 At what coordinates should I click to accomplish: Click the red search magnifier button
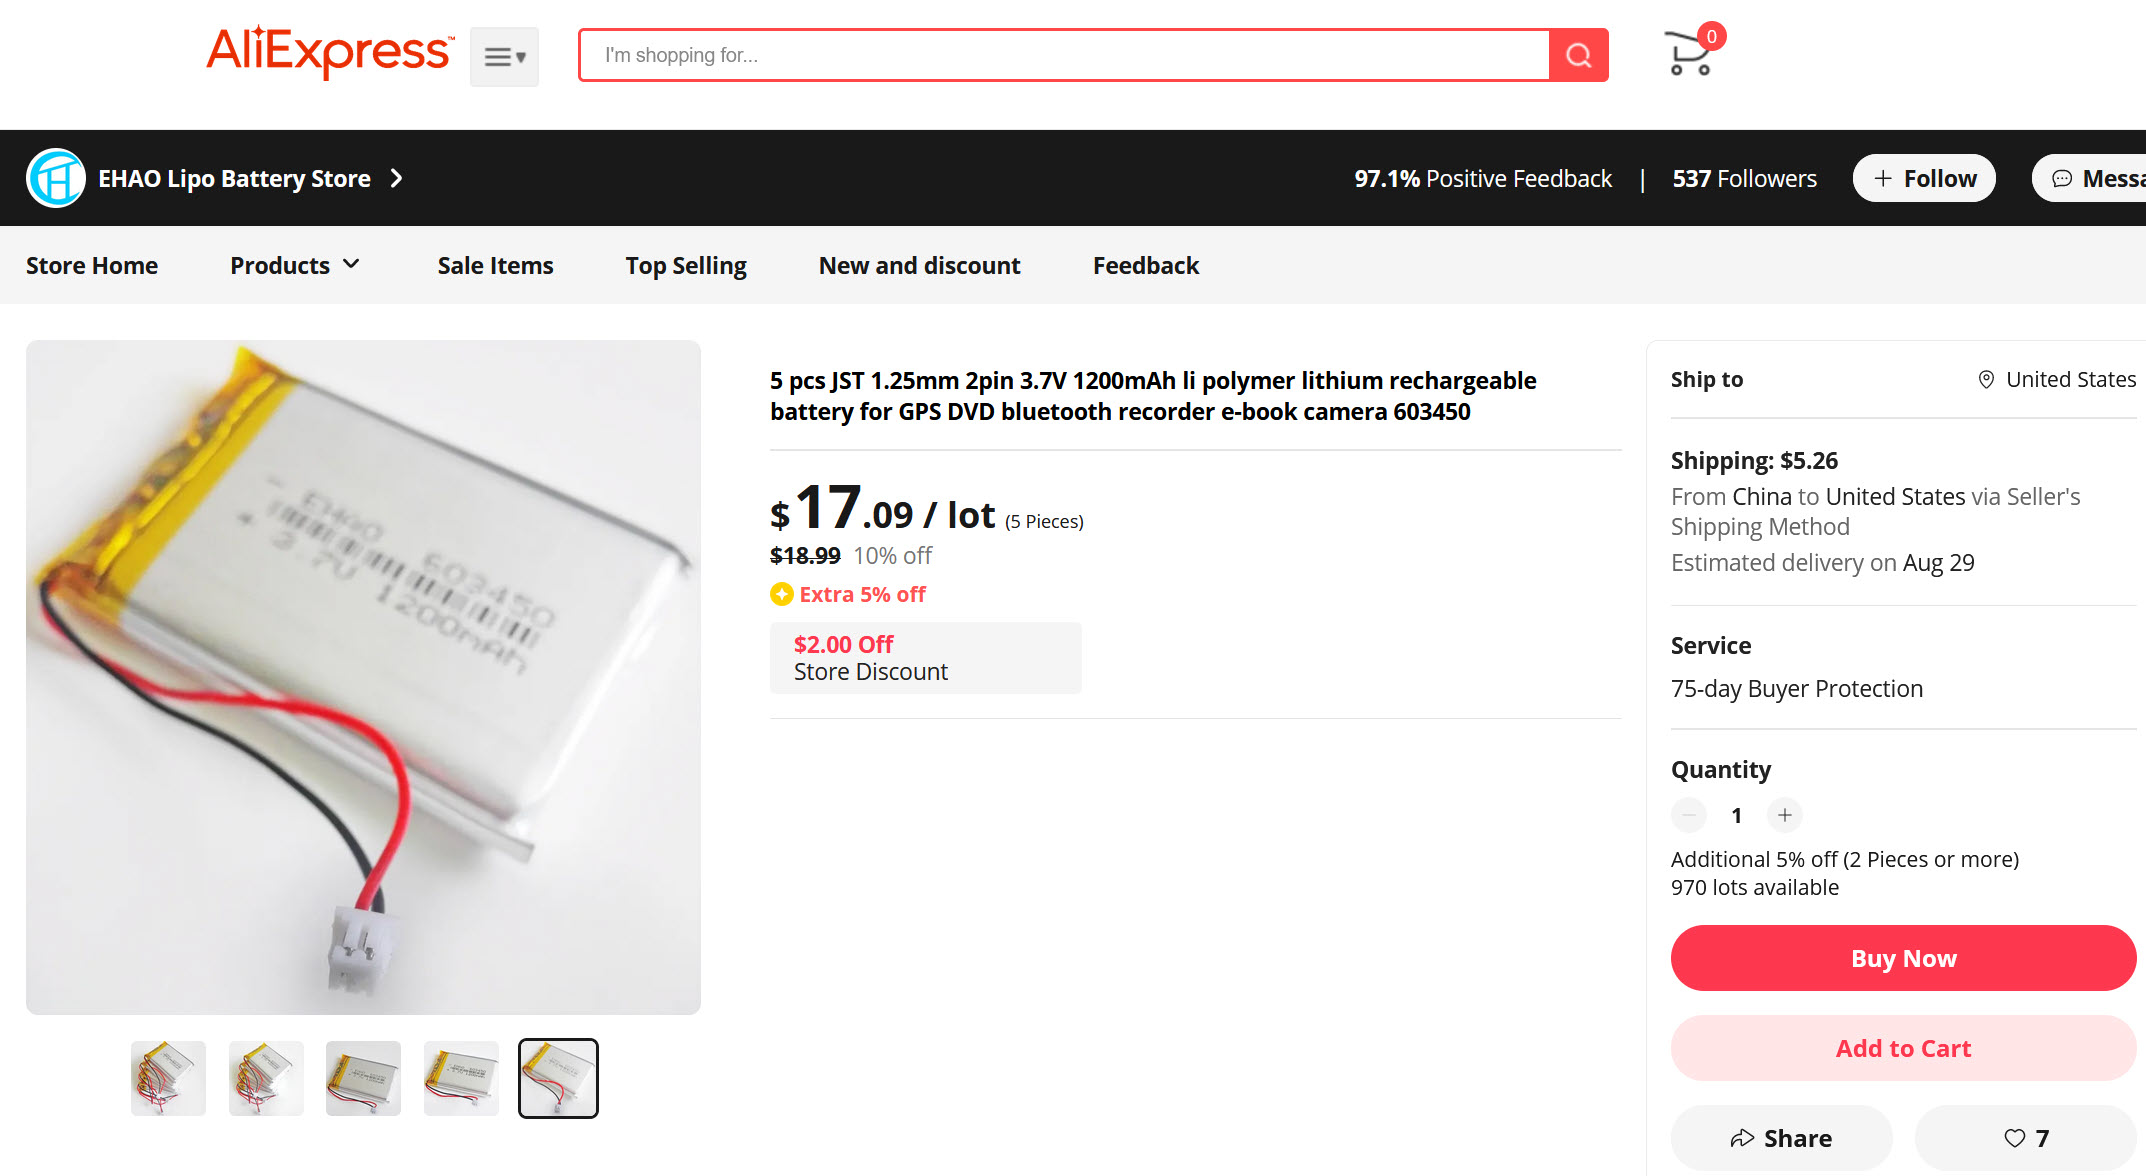tap(1578, 55)
